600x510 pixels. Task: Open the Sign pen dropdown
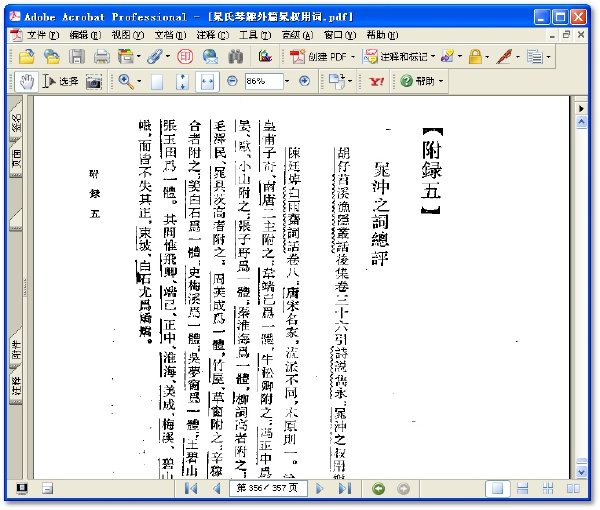click(x=508, y=57)
